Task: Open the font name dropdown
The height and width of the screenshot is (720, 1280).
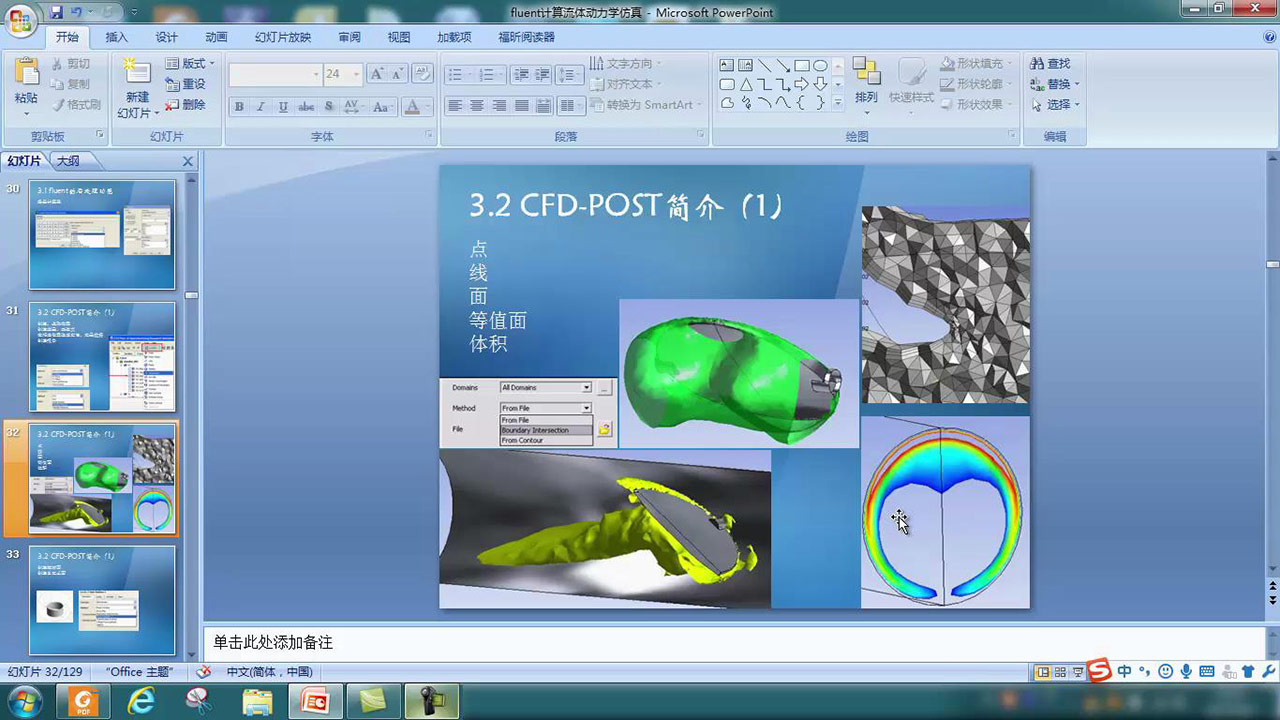Action: [316, 74]
